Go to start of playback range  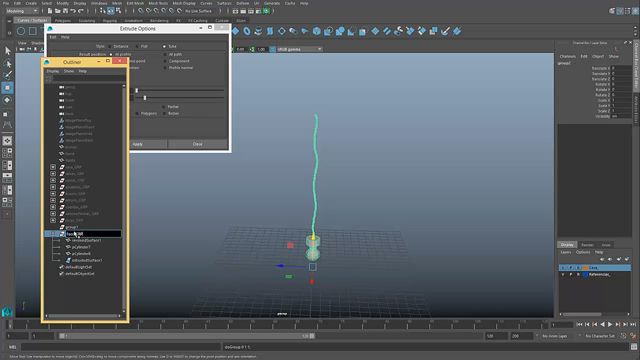[579, 324]
